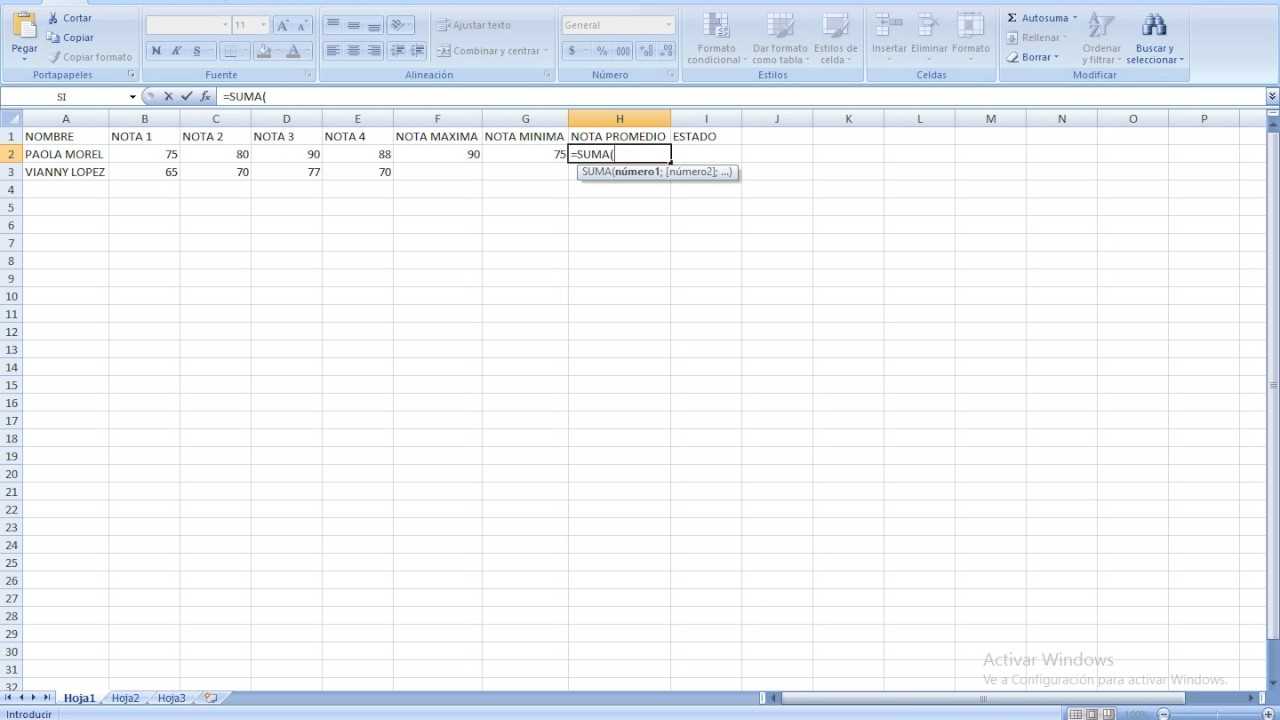Image resolution: width=1280 pixels, height=720 pixels.
Task: Decrease the indent
Action: point(397,51)
